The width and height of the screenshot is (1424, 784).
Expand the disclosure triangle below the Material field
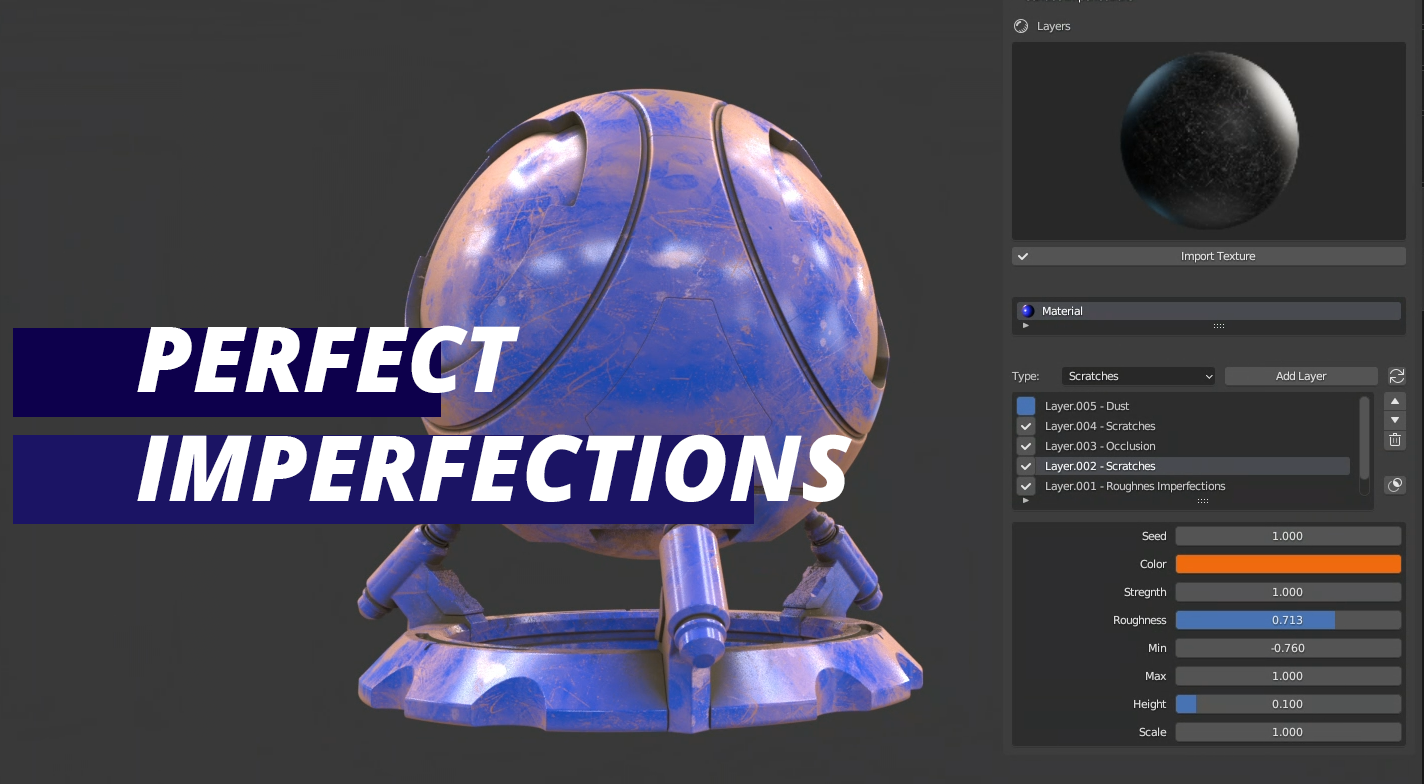(1025, 324)
